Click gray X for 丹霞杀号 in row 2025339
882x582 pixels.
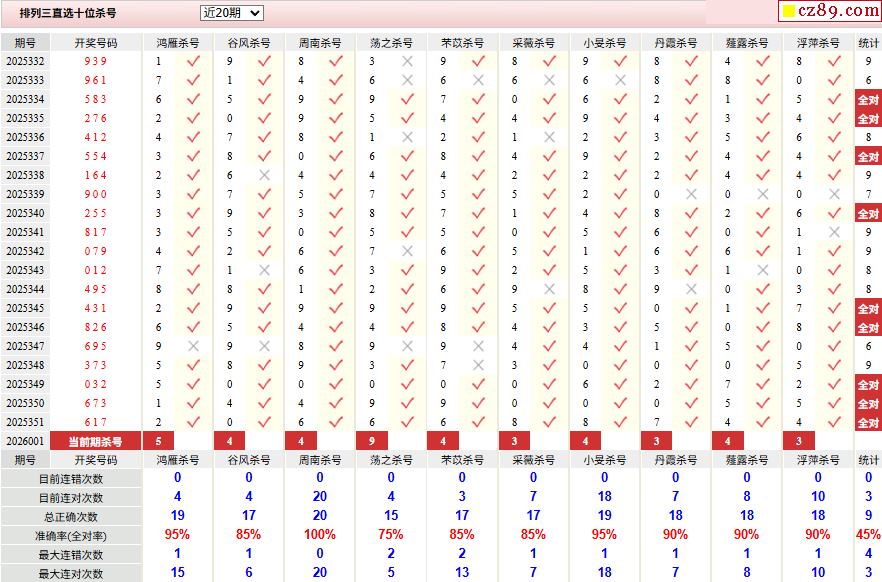(x=691, y=194)
